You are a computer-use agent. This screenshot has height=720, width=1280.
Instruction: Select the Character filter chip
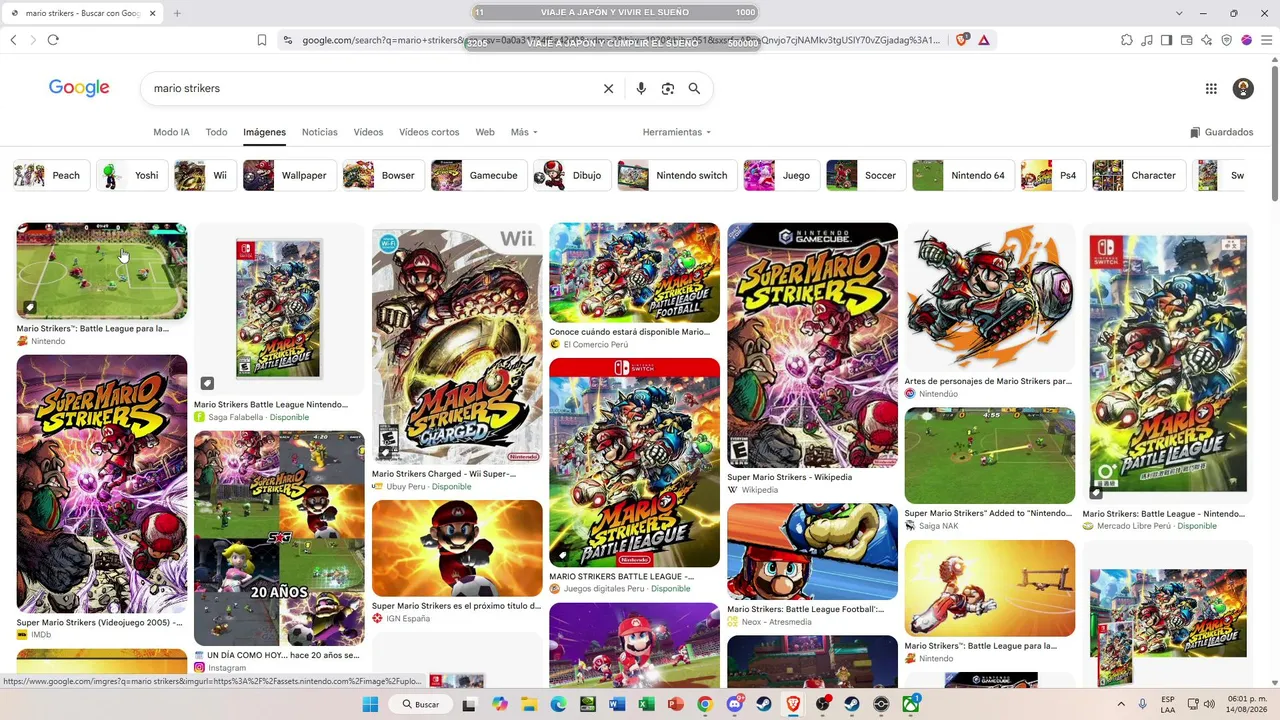[1138, 175]
